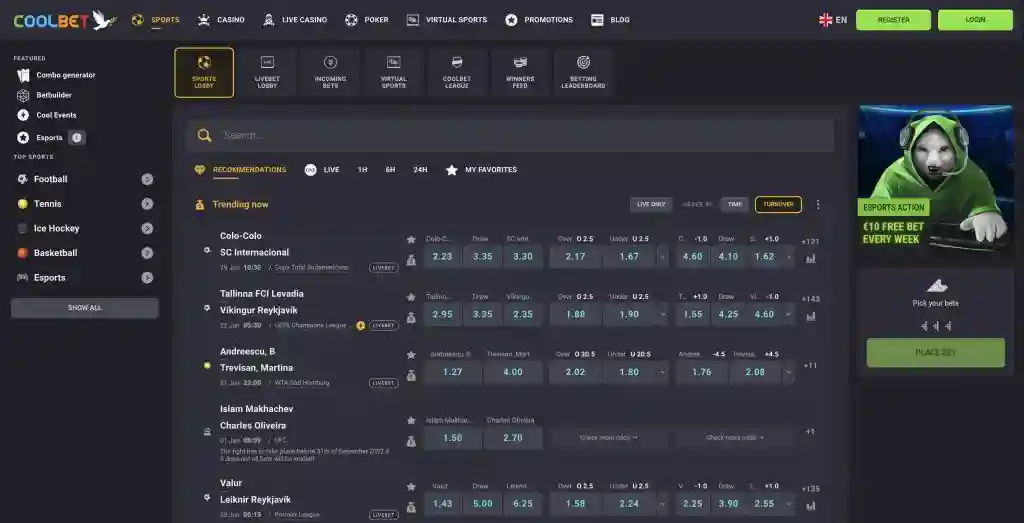
Task: Open Betbuilder from the sidebar
Action: [x=45, y=95]
